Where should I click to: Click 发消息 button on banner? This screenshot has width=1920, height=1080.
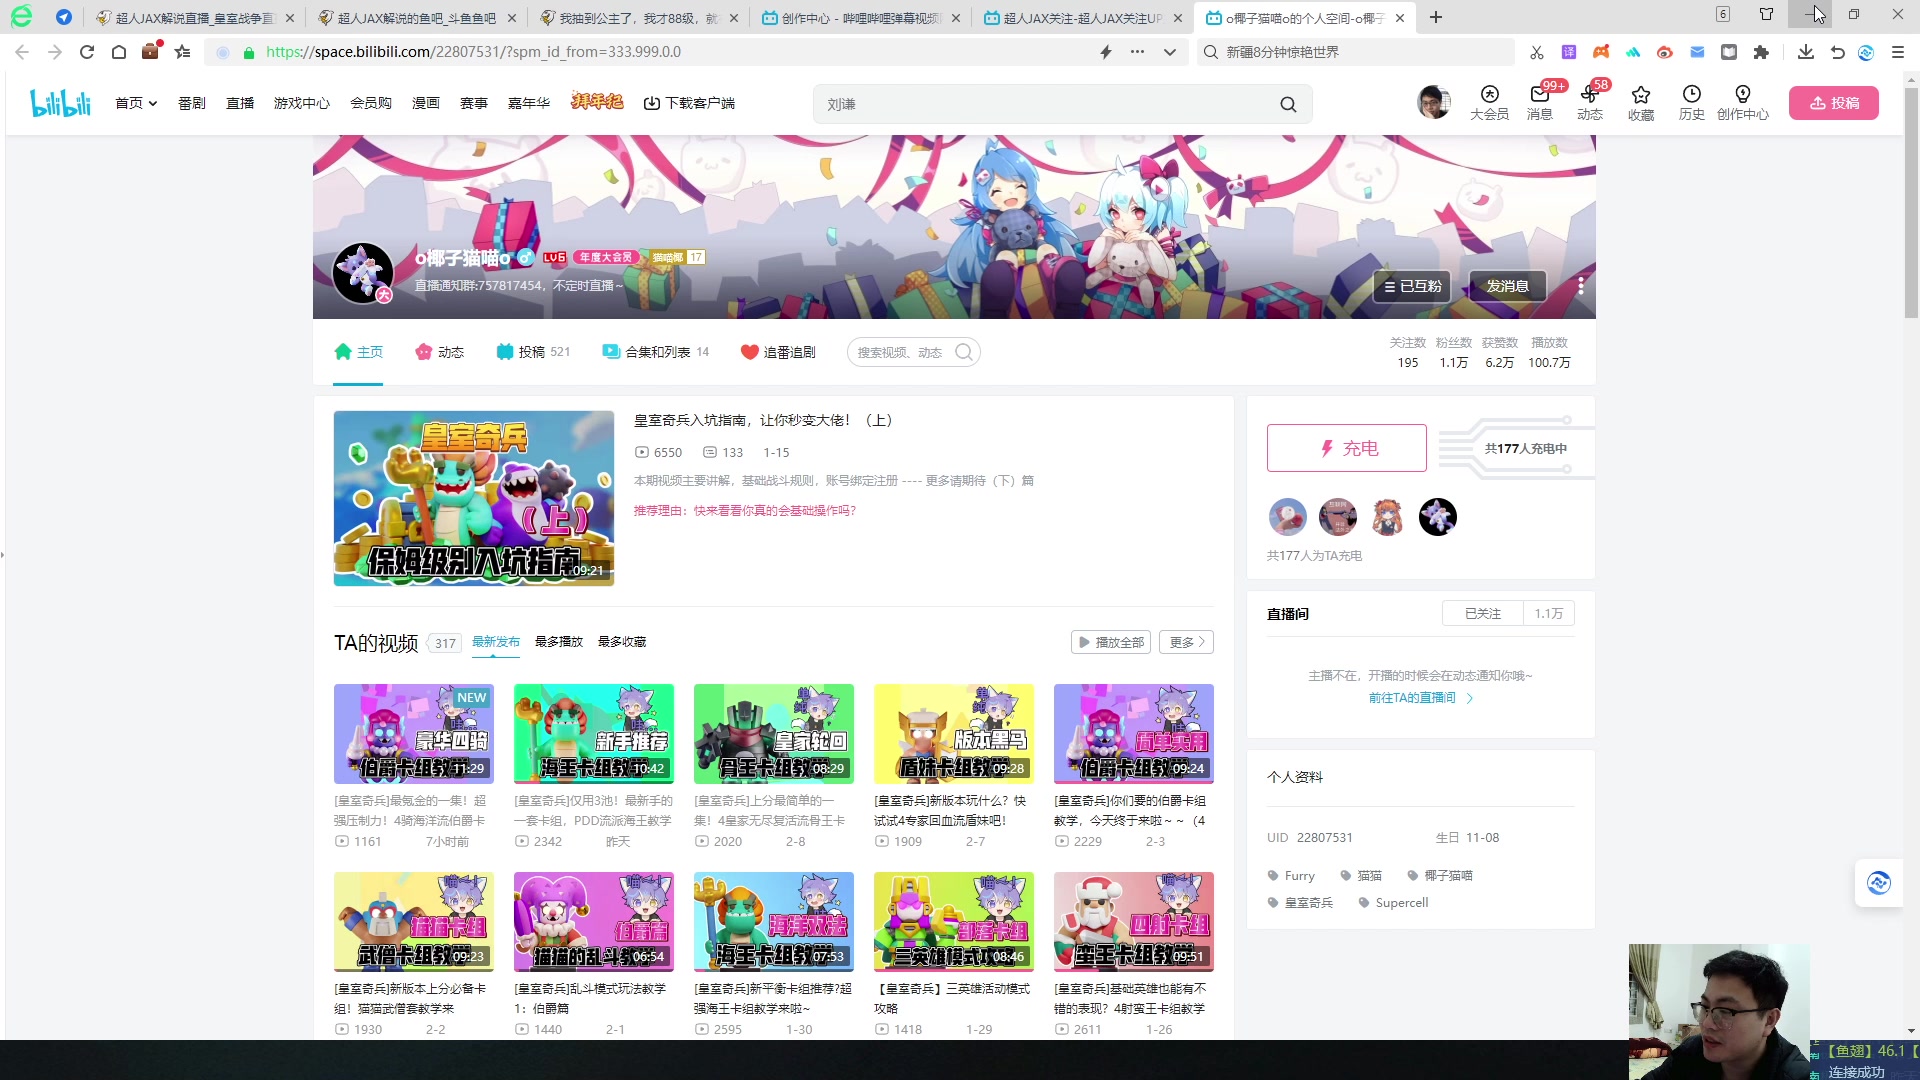pyautogui.click(x=1507, y=286)
